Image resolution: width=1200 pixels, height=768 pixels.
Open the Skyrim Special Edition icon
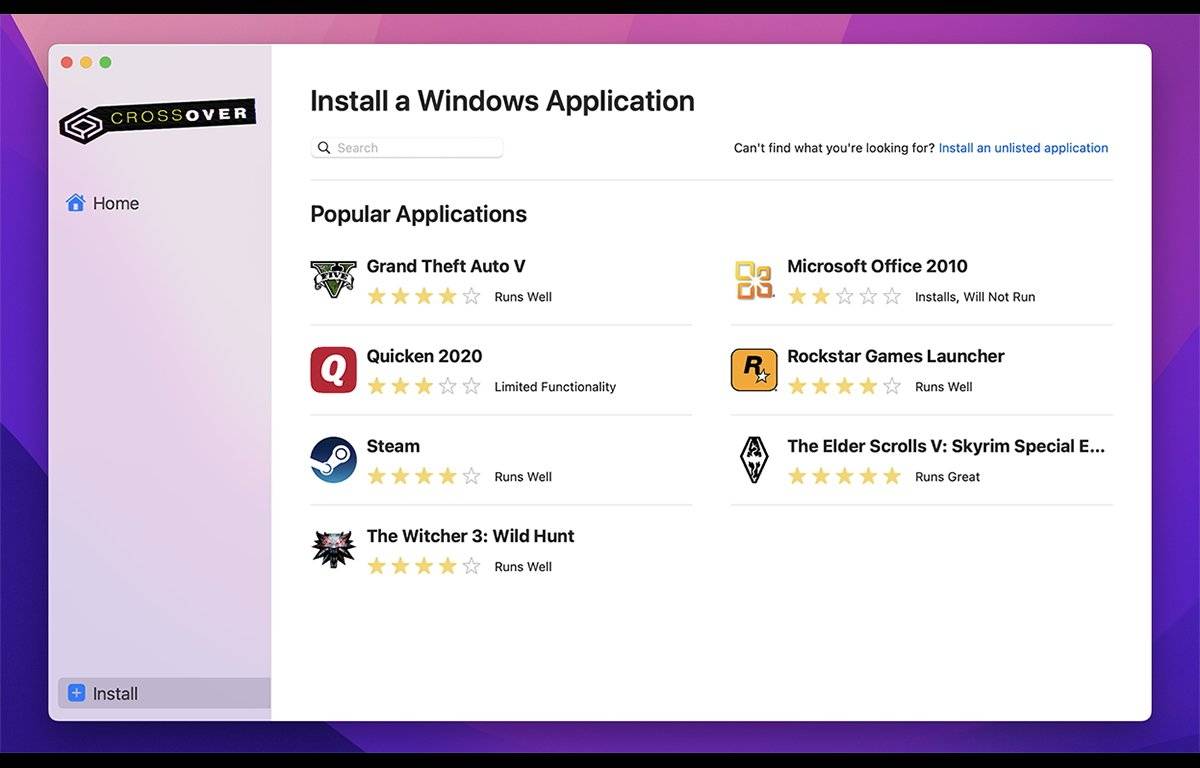click(x=754, y=460)
